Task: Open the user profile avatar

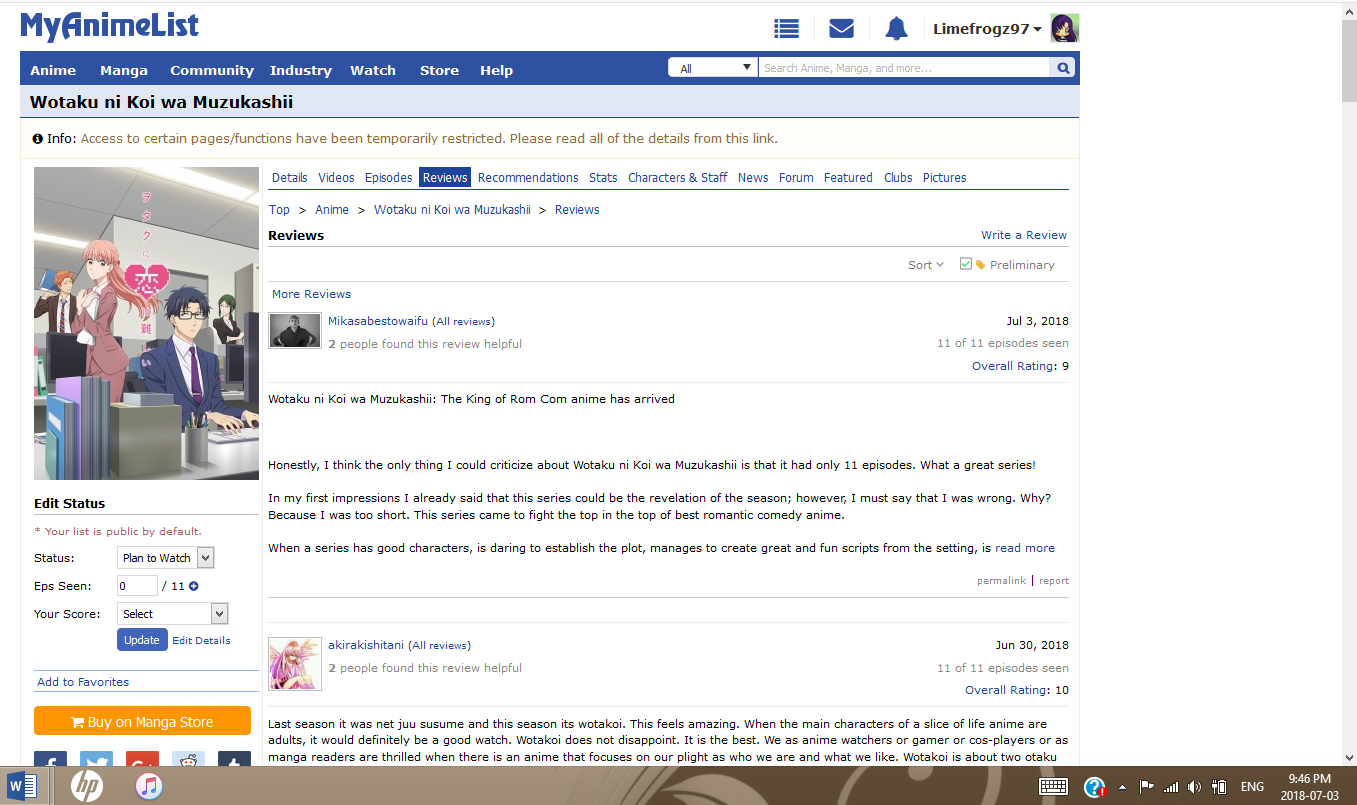Action: (x=1064, y=29)
